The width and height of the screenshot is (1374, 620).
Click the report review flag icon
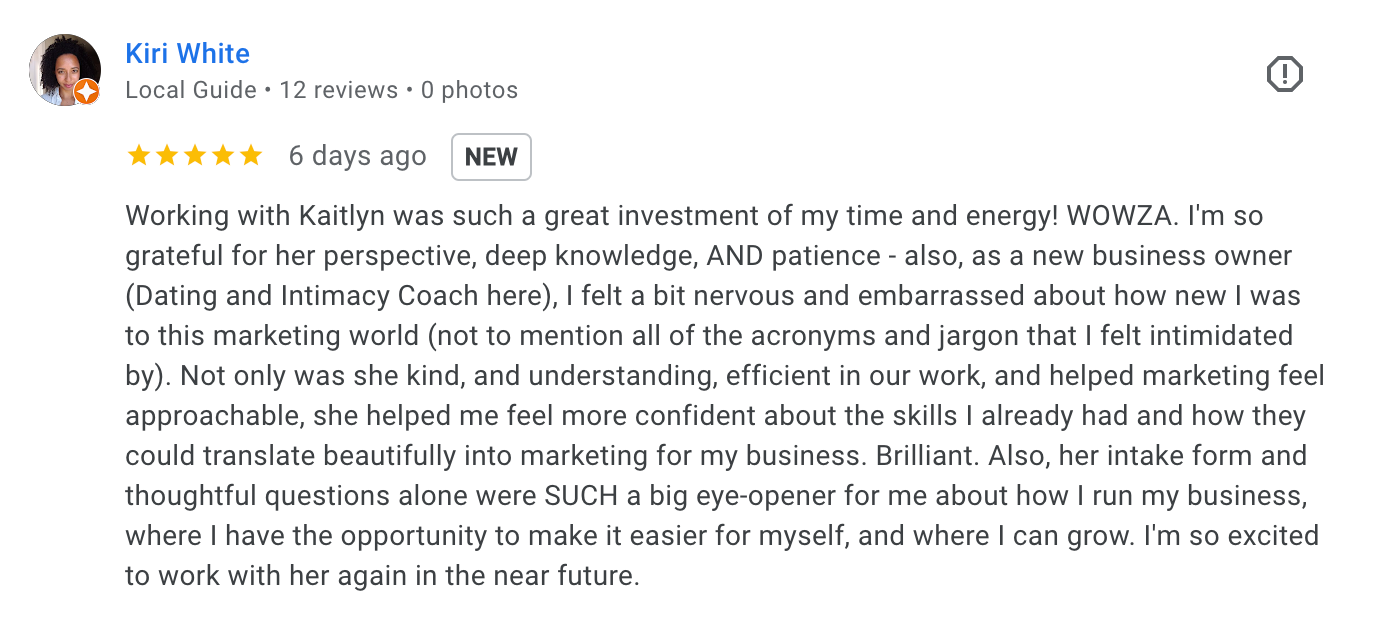pos(1285,74)
